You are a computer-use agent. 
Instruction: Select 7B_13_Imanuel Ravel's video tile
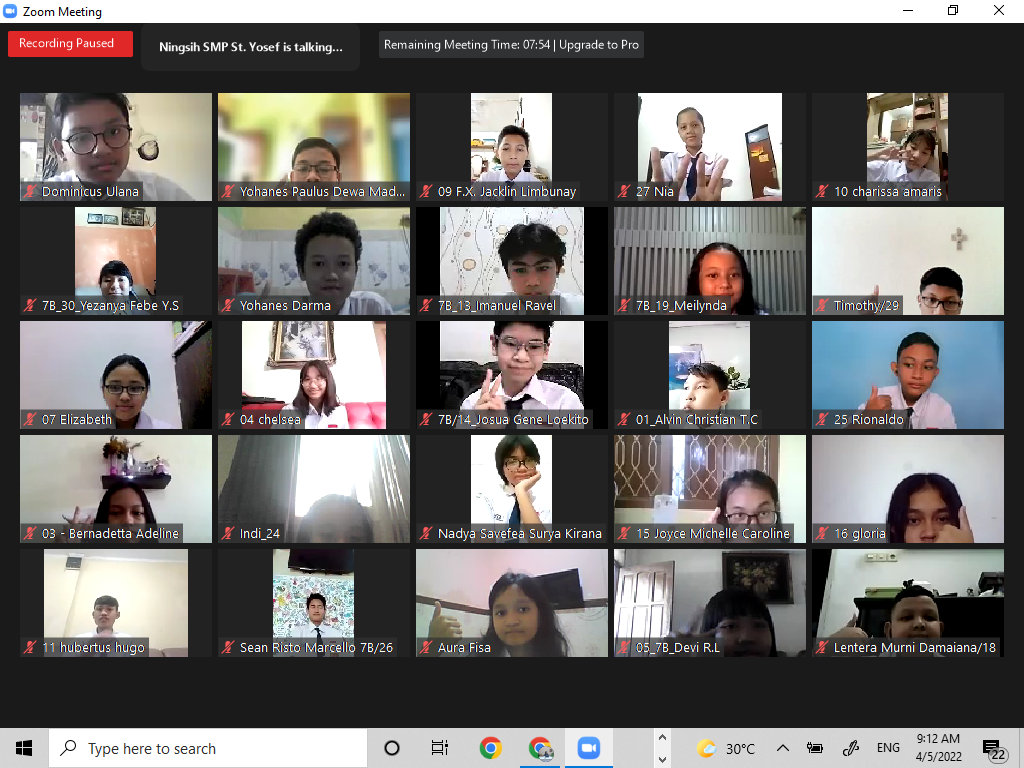coord(512,261)
